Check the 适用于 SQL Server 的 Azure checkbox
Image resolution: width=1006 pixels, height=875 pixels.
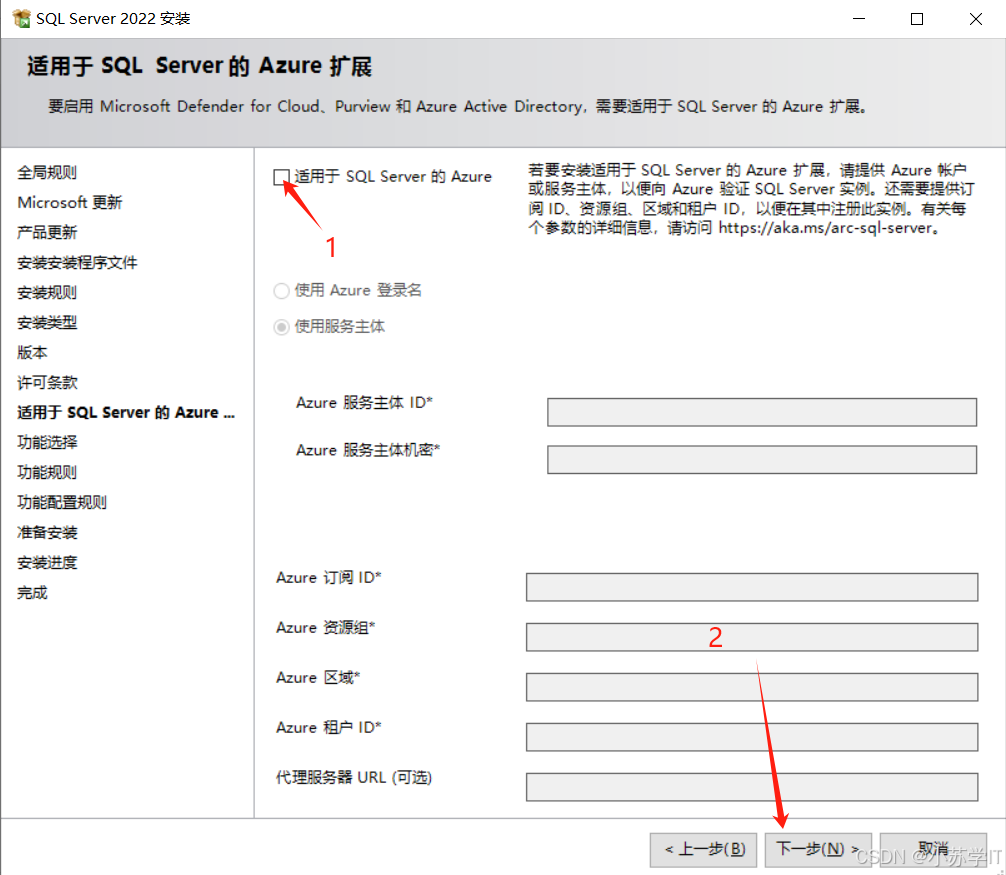(x=281, y=177)
